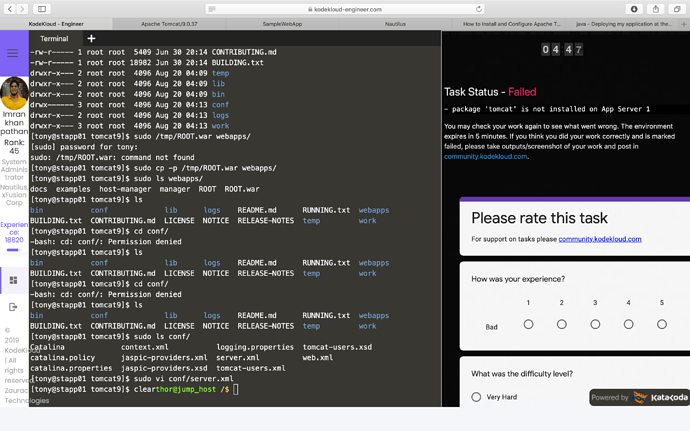This screenshot has height=431, width=690.
Task: Select rating 5 for experience
Action: click(x=662, y=324)
